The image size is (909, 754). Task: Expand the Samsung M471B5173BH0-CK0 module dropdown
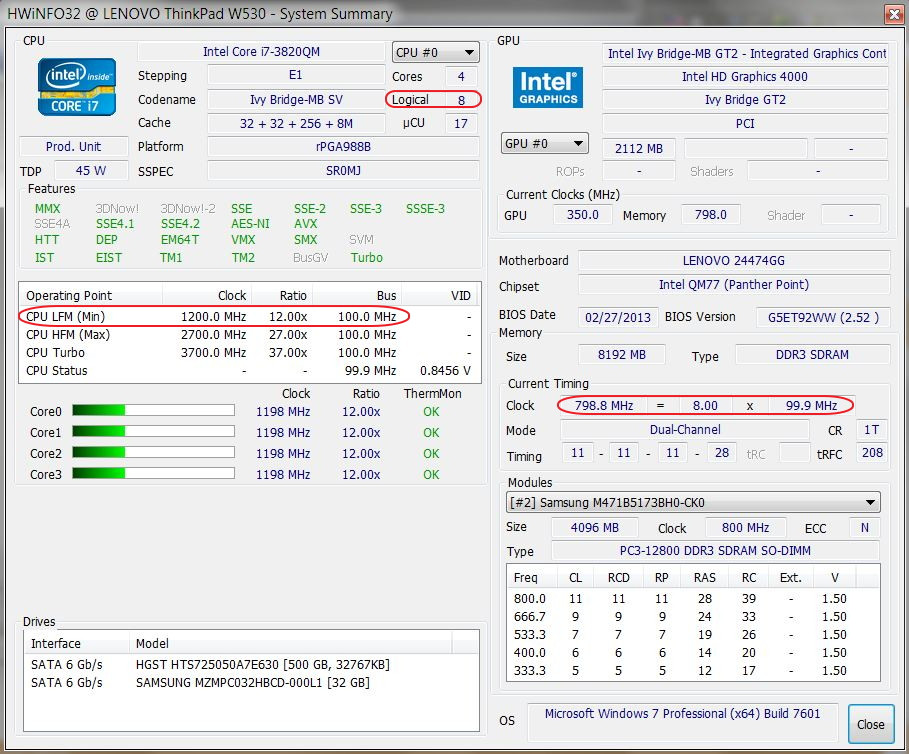693,502
